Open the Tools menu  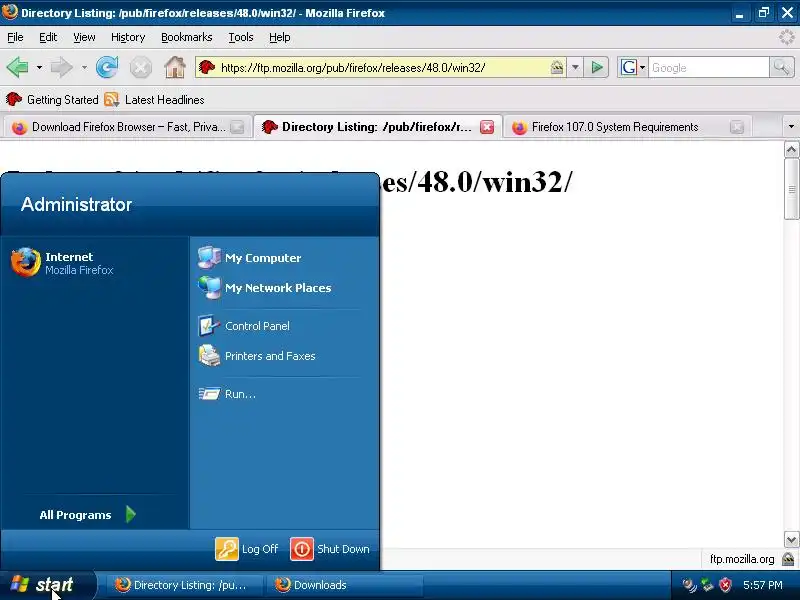[x=241, y=37]
